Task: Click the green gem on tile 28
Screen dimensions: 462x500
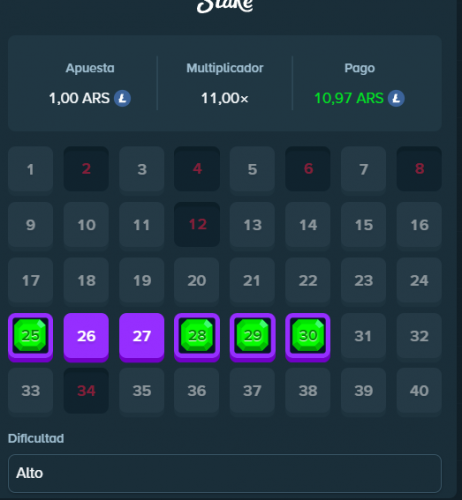Action: (x=197, y=335)
